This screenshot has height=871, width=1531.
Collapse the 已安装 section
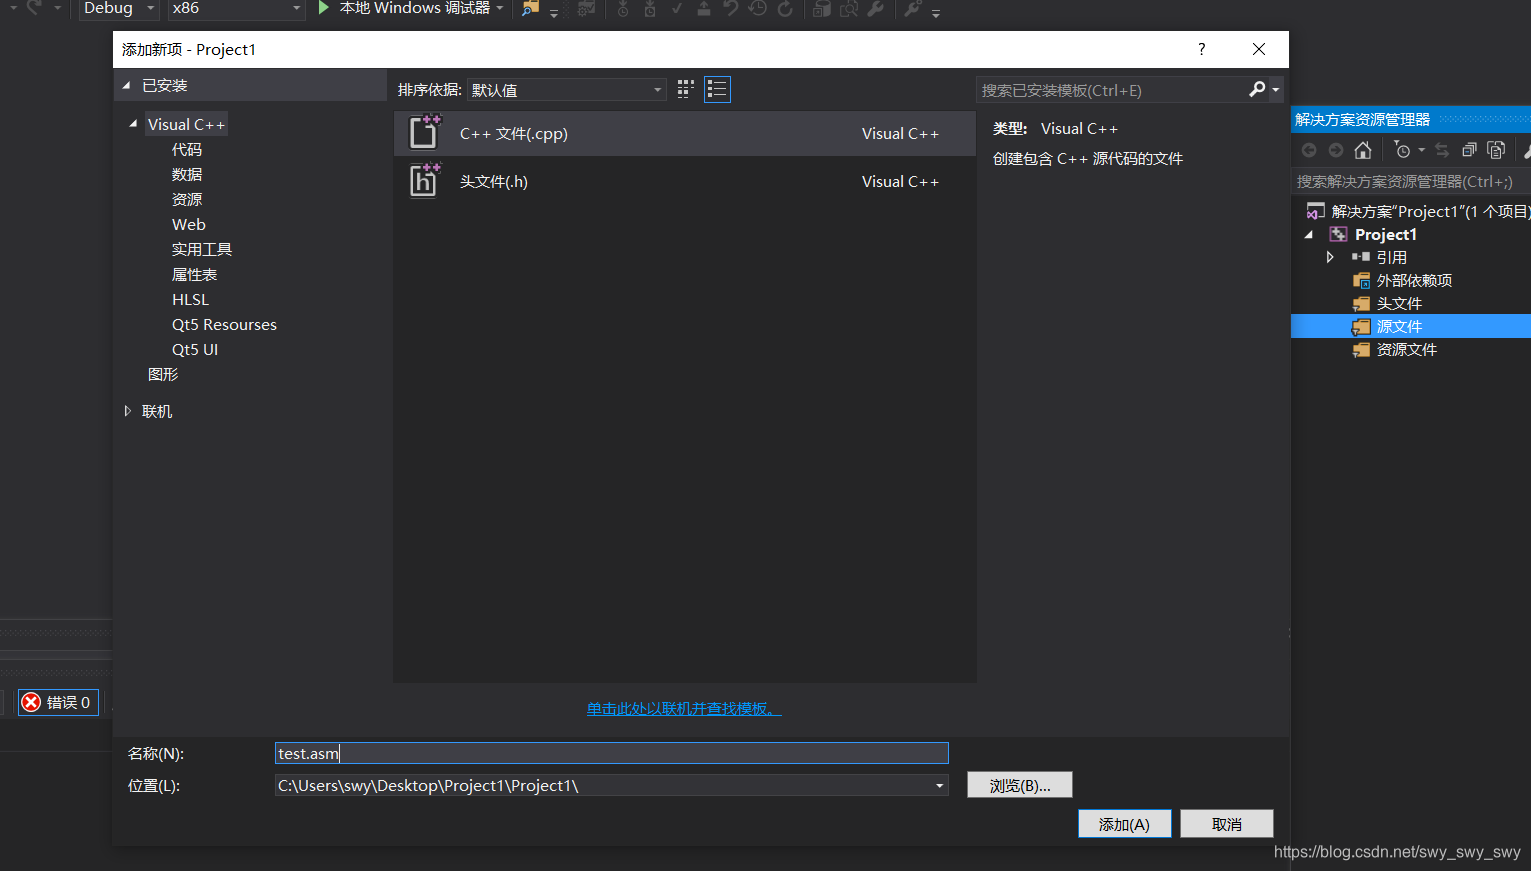pos(127,85)
